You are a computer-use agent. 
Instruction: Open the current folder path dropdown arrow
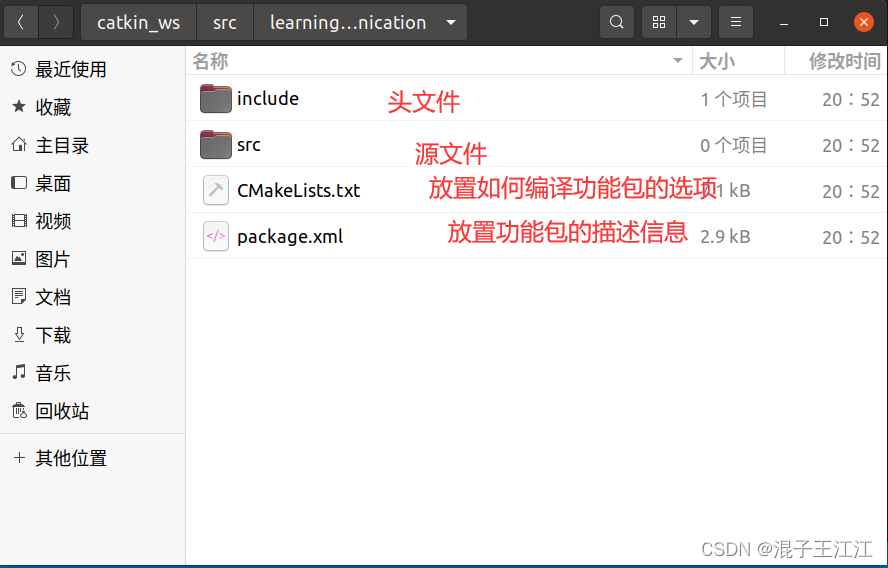click(x=451, y=23)
